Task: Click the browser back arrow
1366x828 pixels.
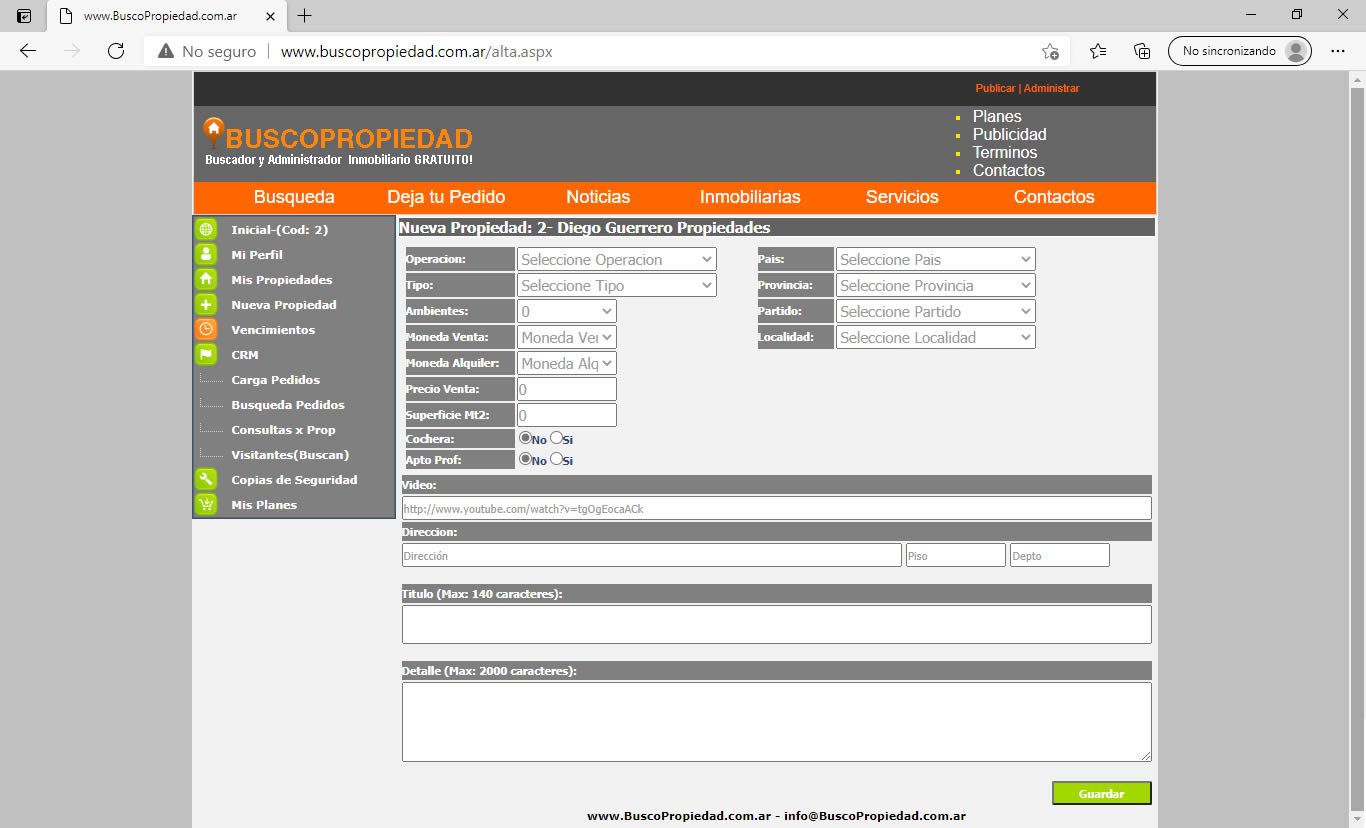Action: coord(27,51)
